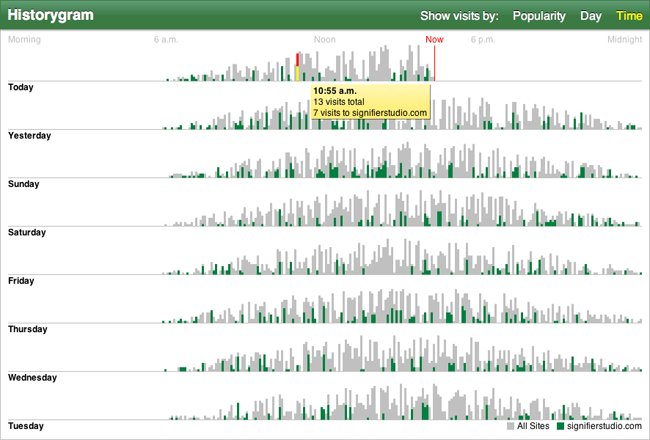Show visits by Popularity
This screenshot has height=440, width=650.
pos(539,16)
